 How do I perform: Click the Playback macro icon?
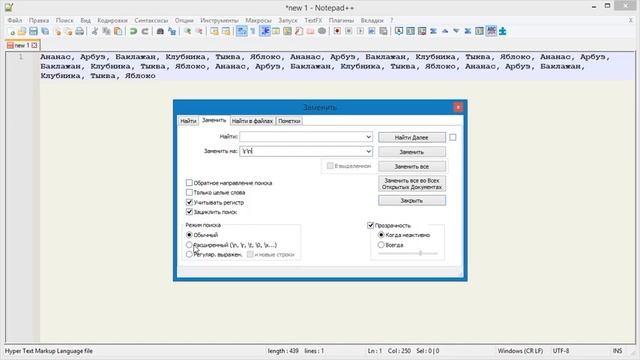360,31
